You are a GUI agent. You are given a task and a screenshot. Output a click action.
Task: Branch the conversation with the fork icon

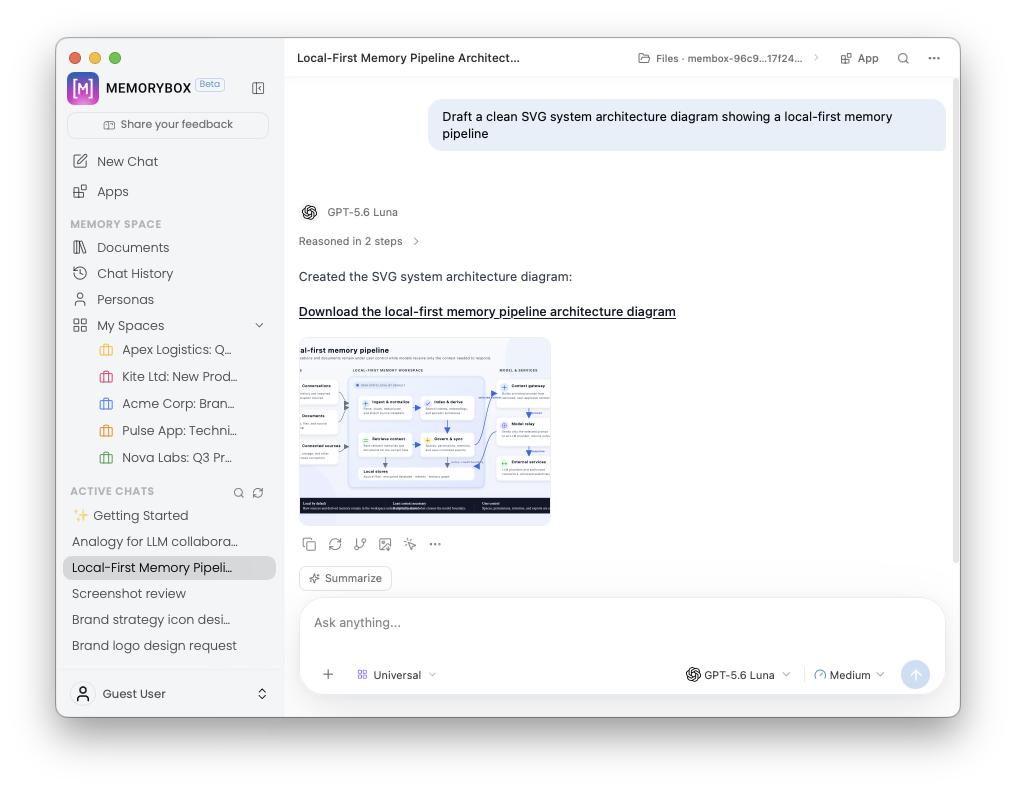pyautogui.click(x=360, y=544)
